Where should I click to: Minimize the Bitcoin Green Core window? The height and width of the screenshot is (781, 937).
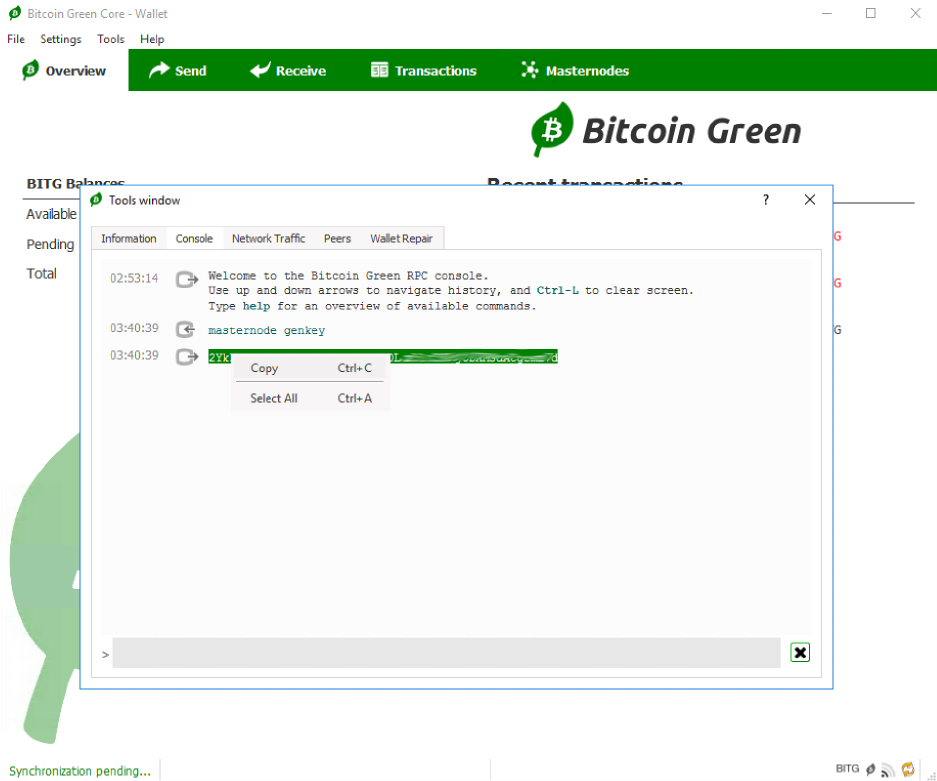pyautogui.click(x=826, y=13)
